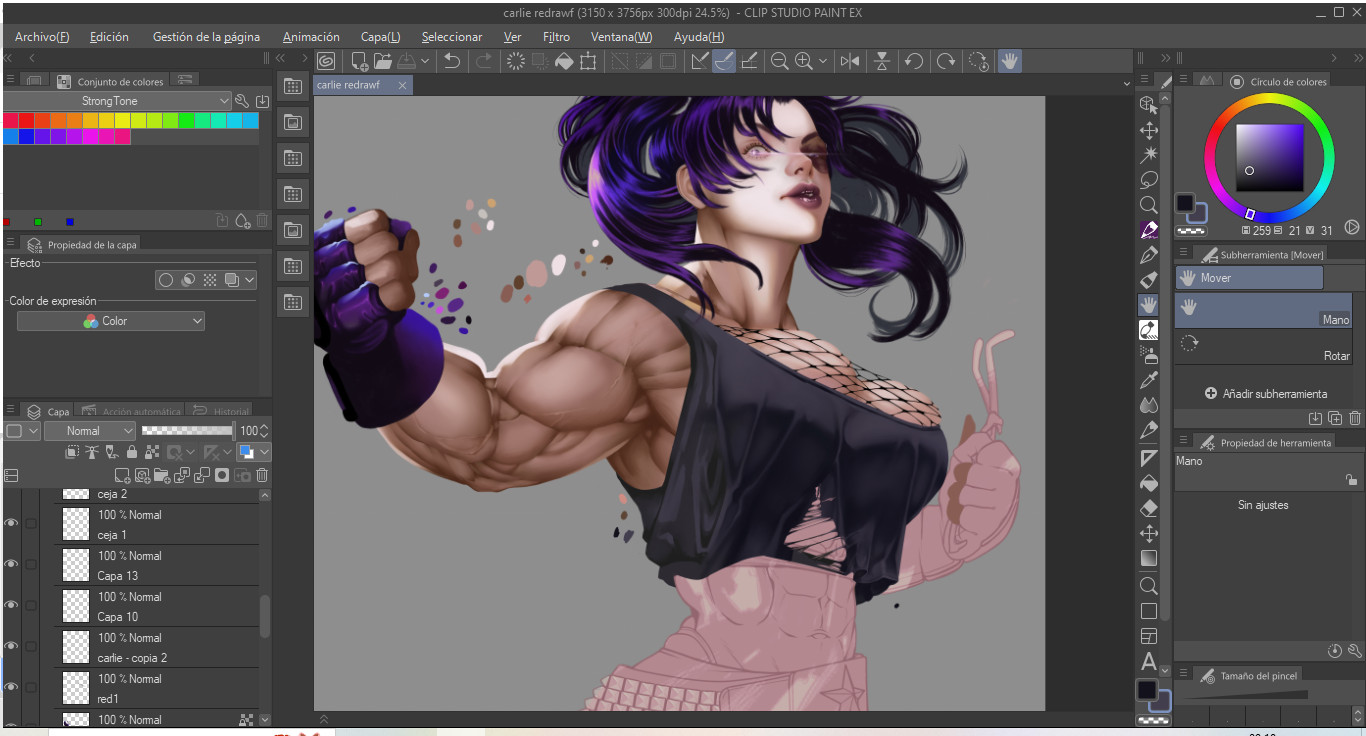1366x736 pixels.
Task: Select the Eraser tool
Action: (x=1149, y=508)
